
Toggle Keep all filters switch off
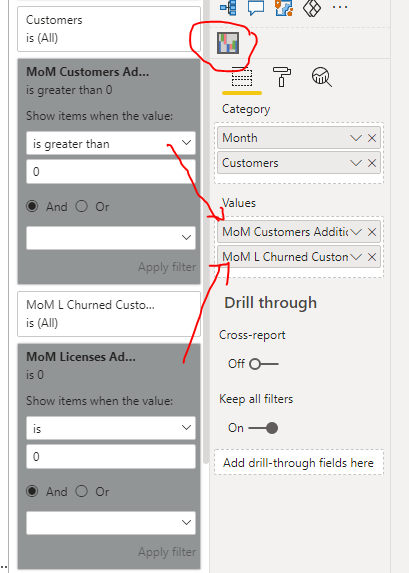click(x=264, y=428)
